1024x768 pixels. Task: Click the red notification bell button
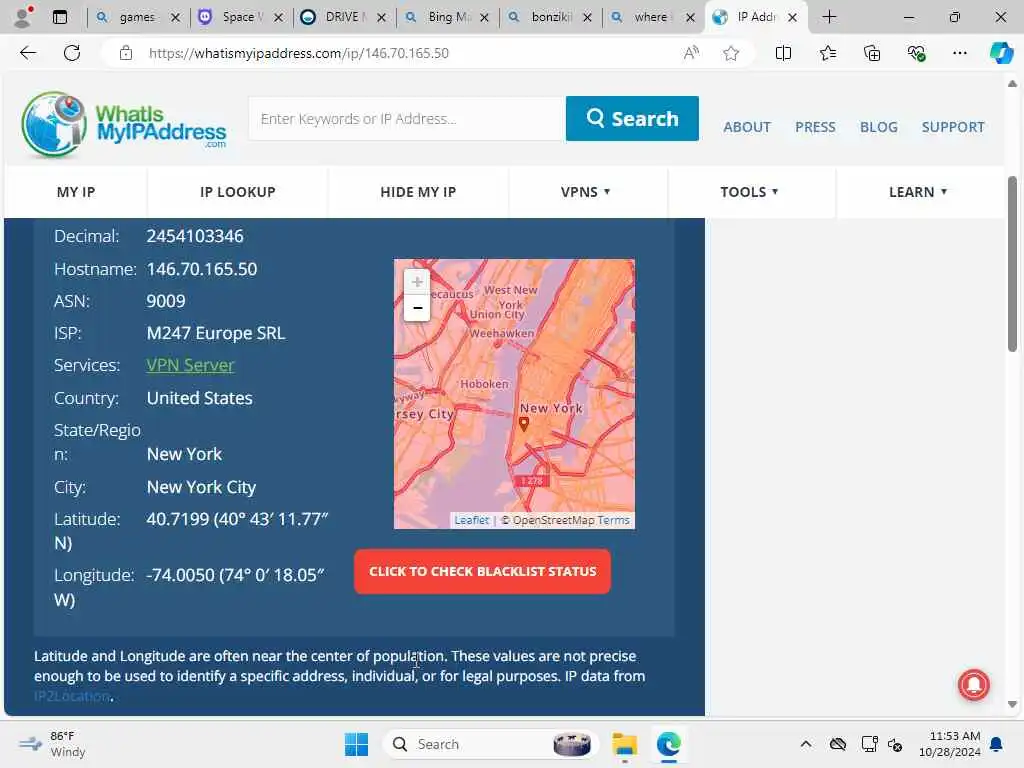tap(973, 684)
